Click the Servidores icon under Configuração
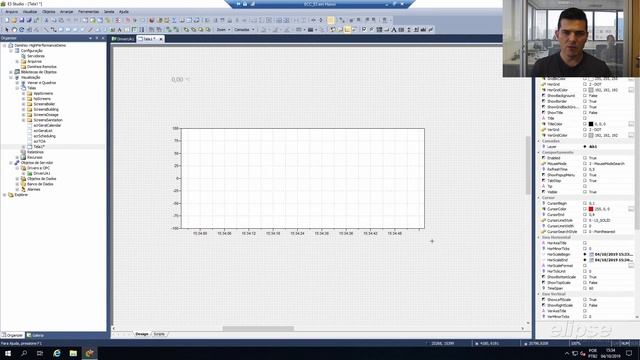Viewport: 640px width, 360px height. click(x=23, y=56)
